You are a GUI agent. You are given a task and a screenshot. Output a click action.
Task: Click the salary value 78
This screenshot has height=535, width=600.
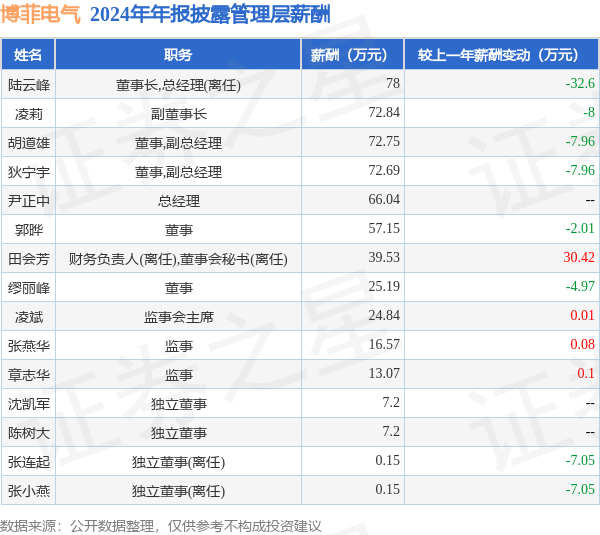pos(393,83)
